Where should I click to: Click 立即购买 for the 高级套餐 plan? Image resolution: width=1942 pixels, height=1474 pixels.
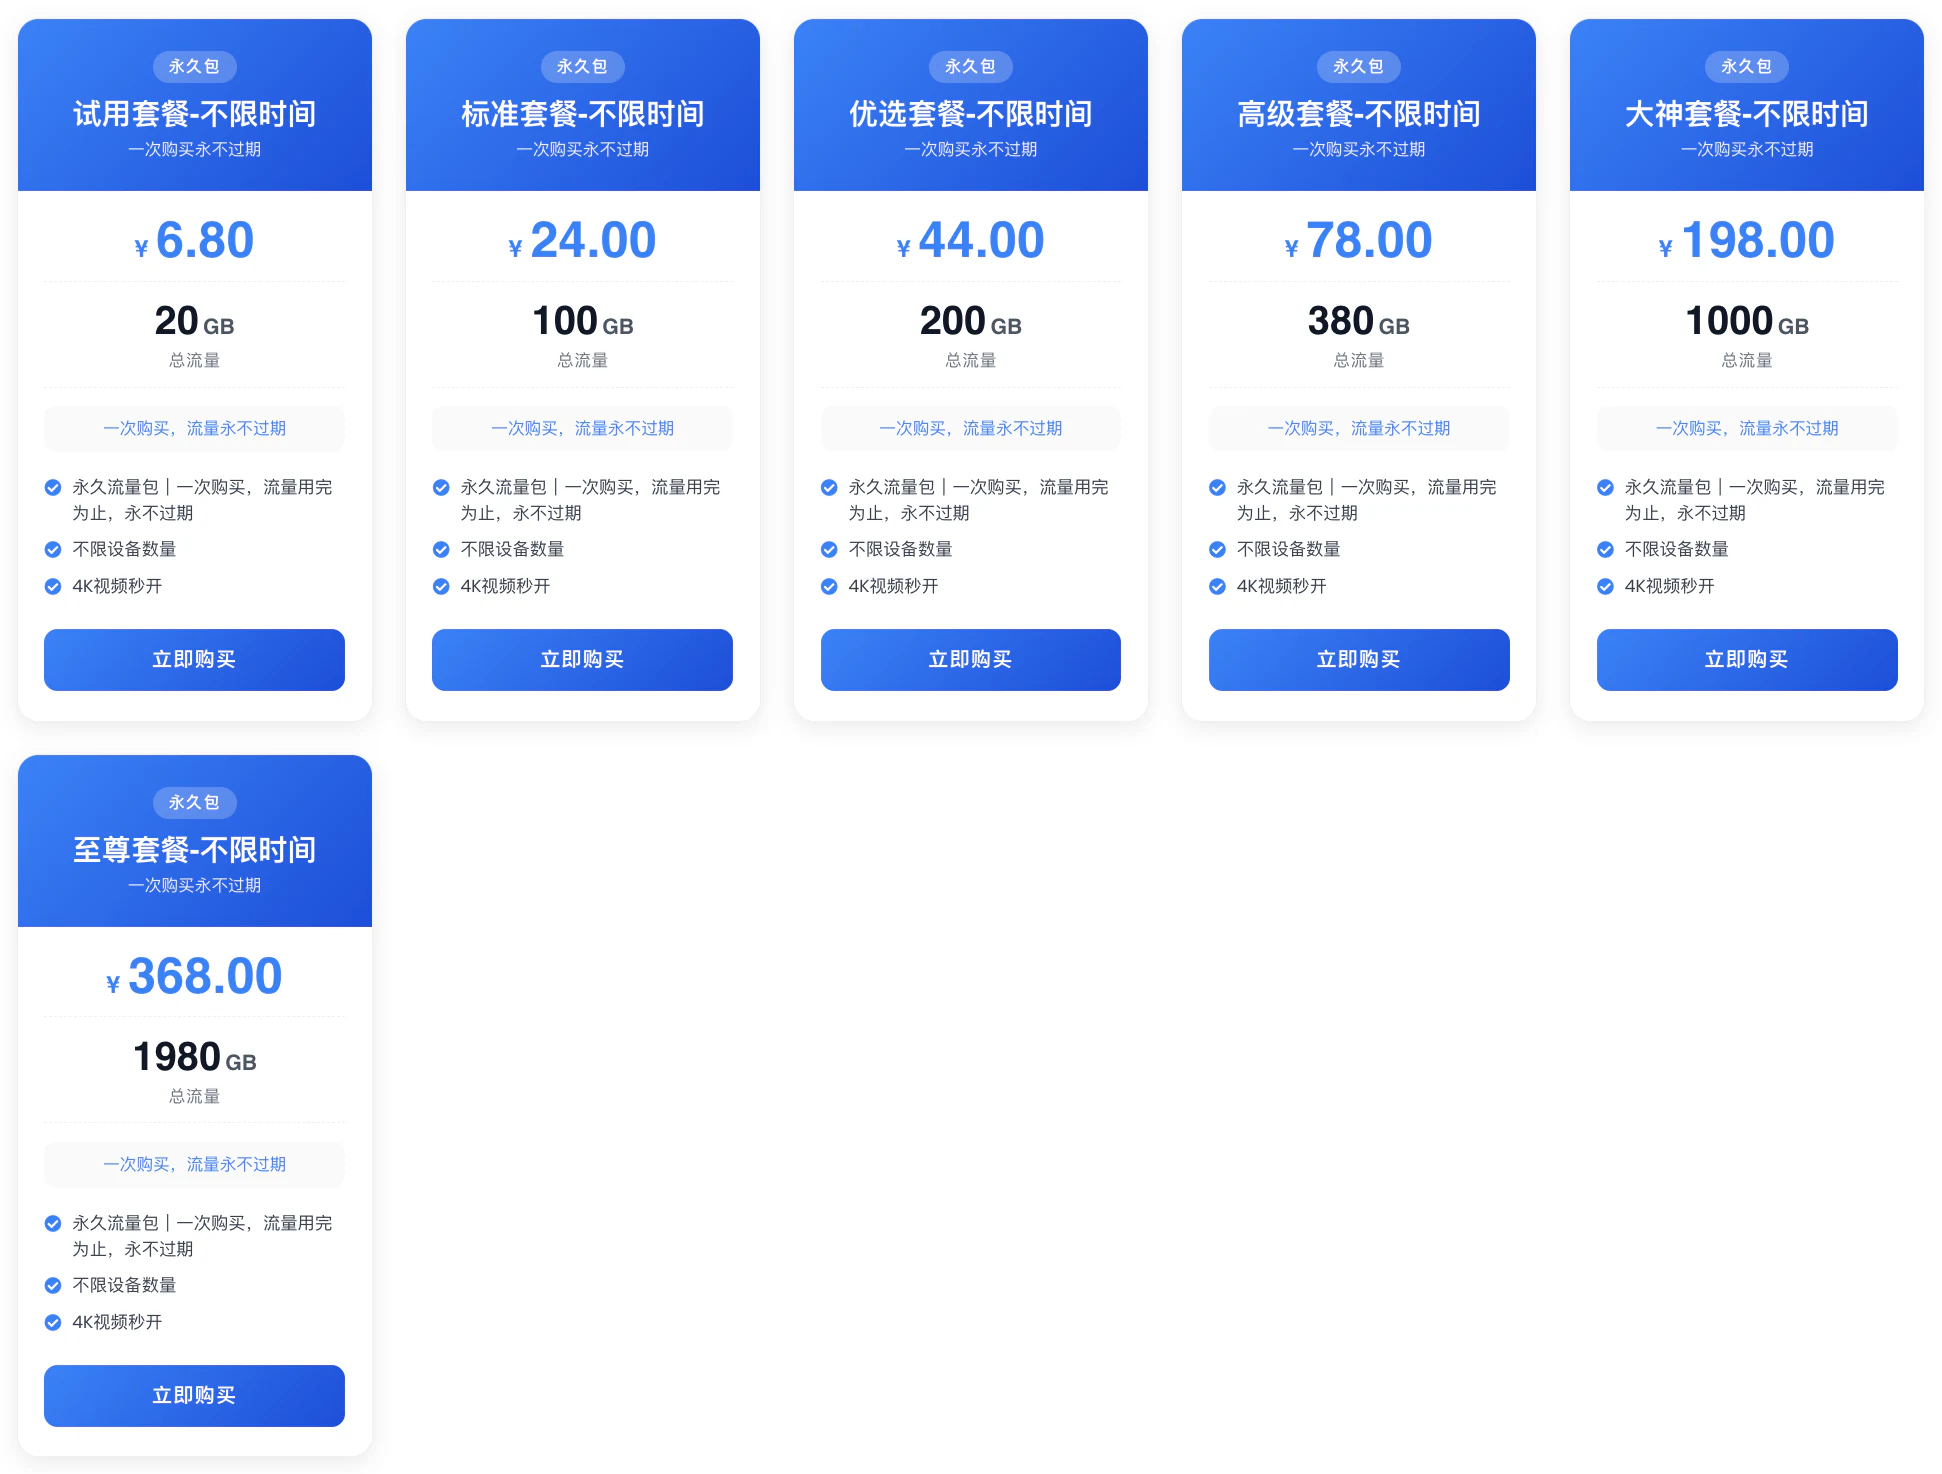(1359, 660)
